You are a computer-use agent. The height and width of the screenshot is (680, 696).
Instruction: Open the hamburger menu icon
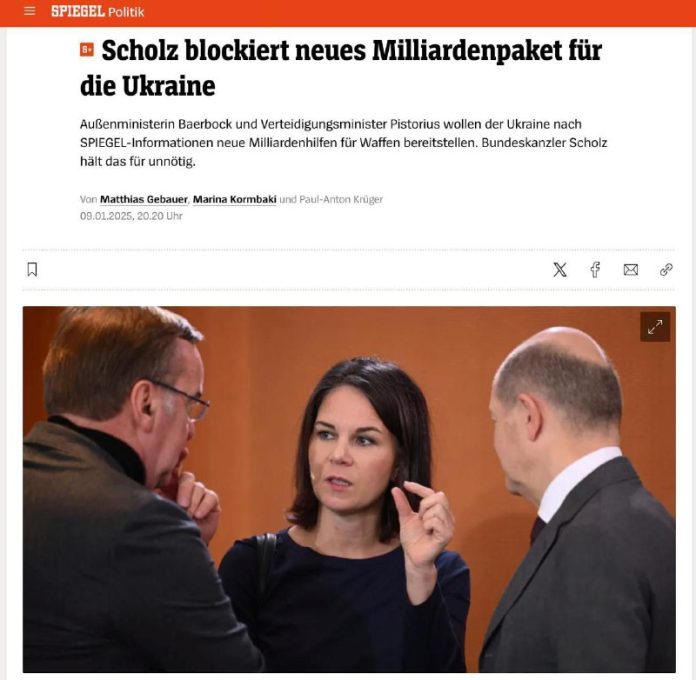click(x=29, y=11)
